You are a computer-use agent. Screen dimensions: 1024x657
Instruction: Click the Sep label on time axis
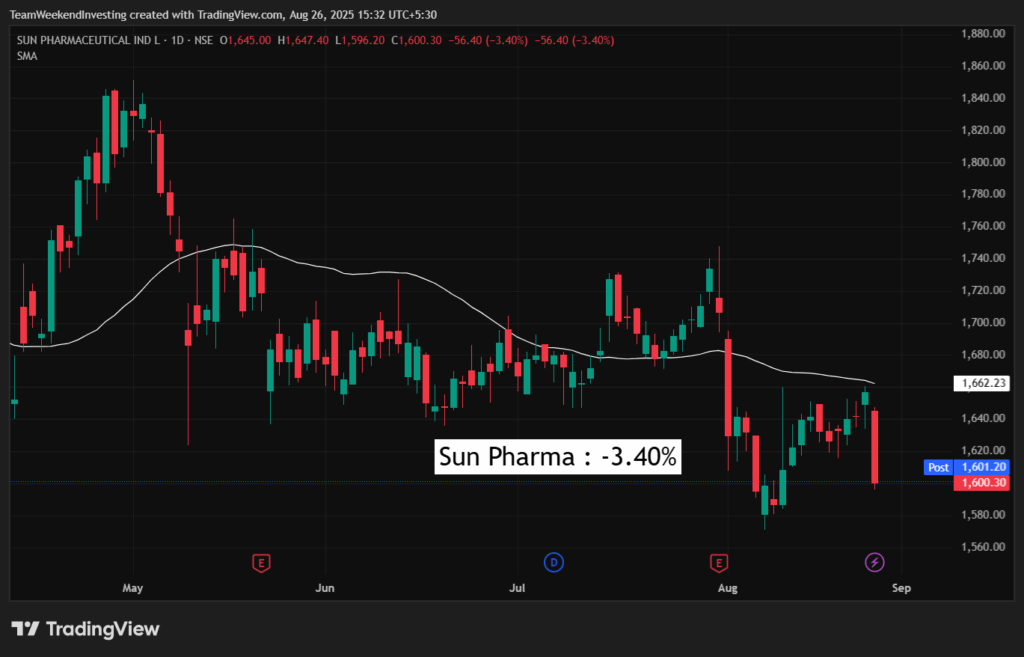point(901,588)
